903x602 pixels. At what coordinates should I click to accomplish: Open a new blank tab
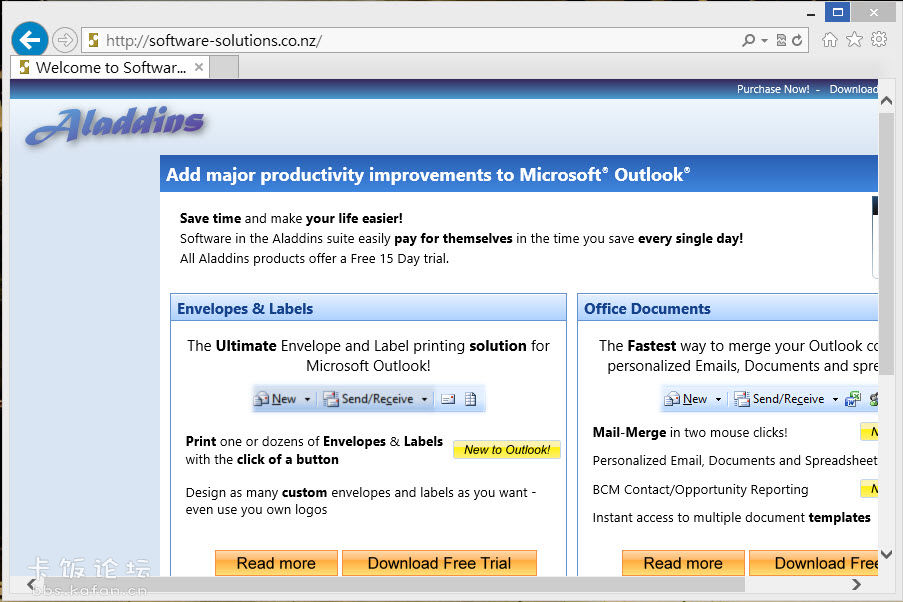coord(224,67)
